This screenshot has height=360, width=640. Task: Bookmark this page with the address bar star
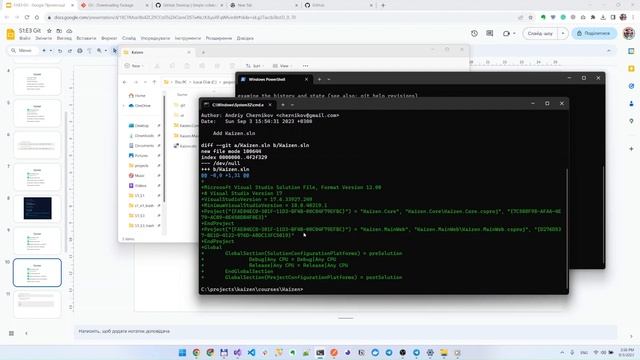[x=530, y=18]
